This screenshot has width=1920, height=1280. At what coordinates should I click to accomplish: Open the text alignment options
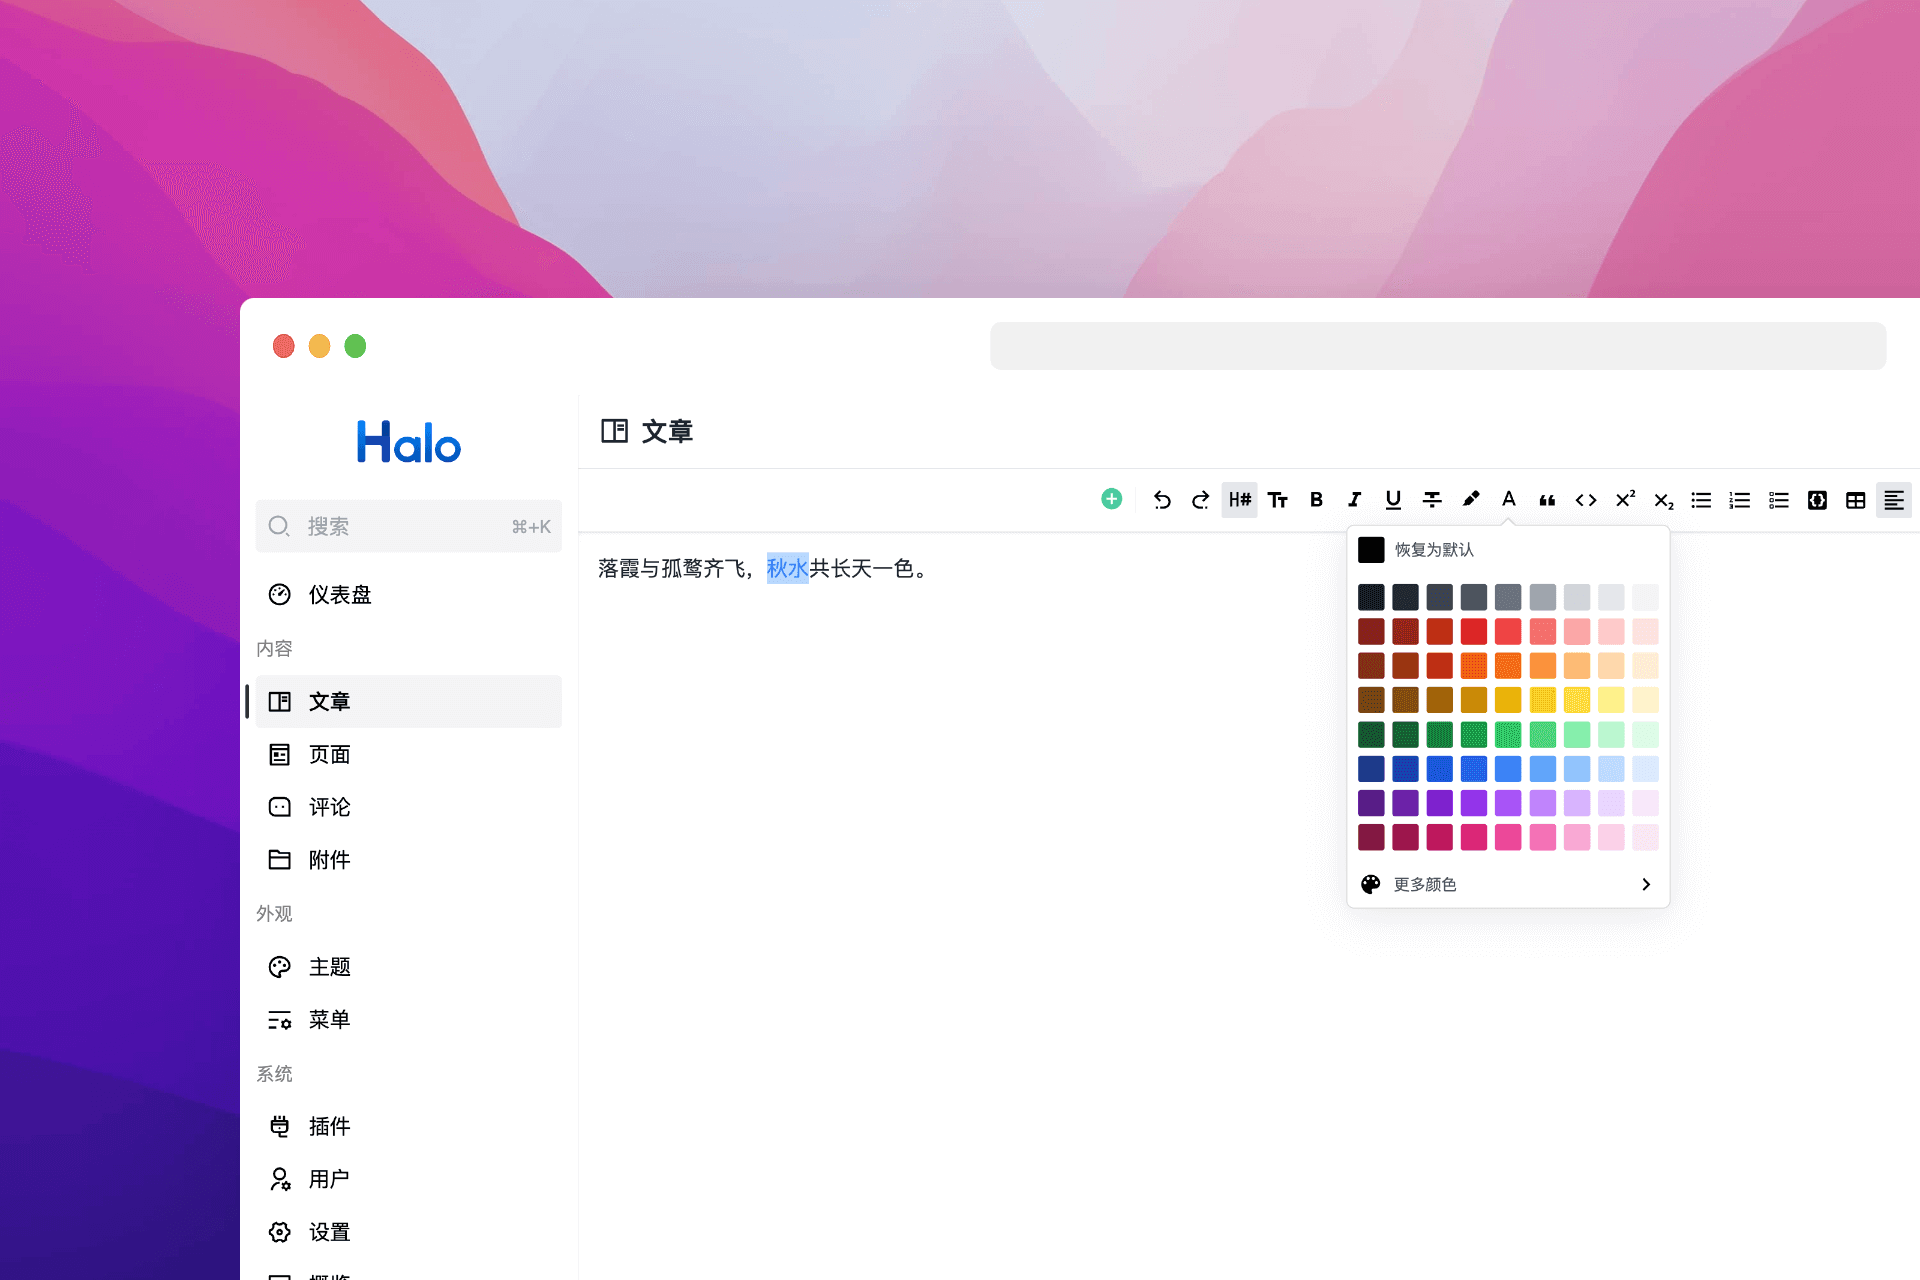1894,500
